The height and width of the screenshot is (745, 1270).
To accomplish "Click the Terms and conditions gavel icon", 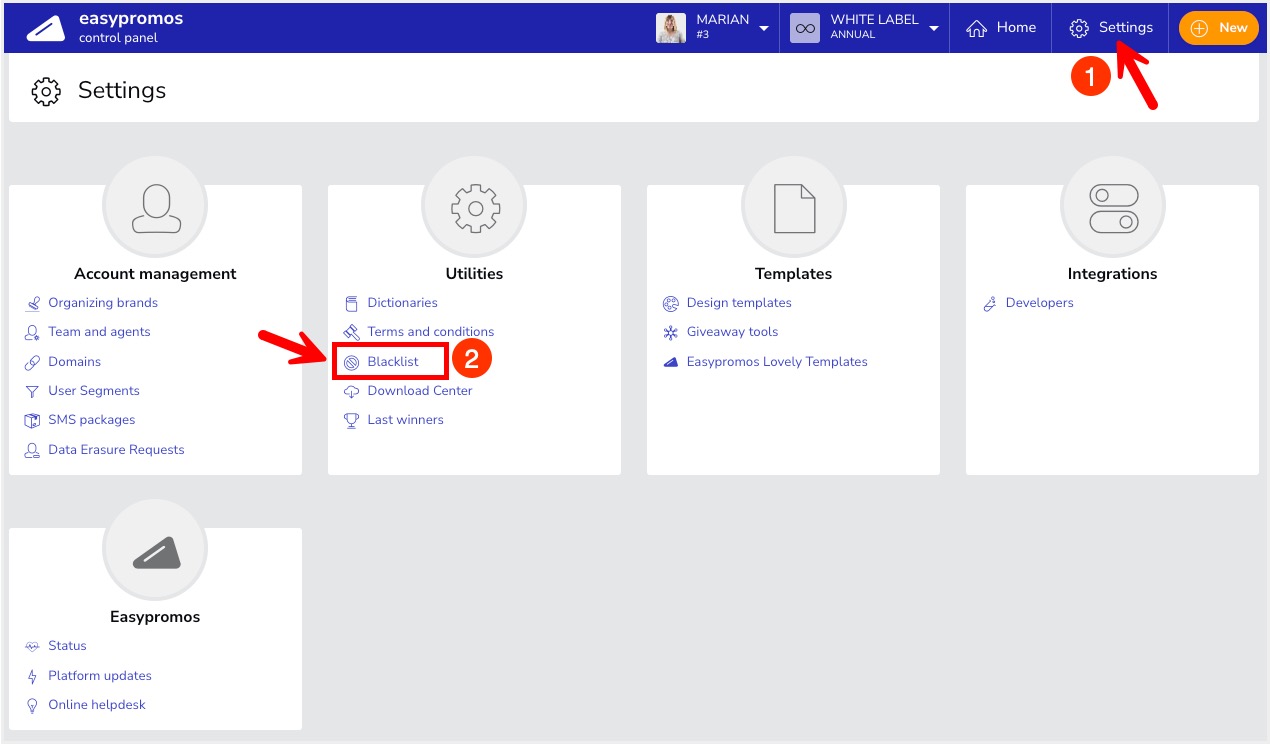I will (x=351, y=332).
